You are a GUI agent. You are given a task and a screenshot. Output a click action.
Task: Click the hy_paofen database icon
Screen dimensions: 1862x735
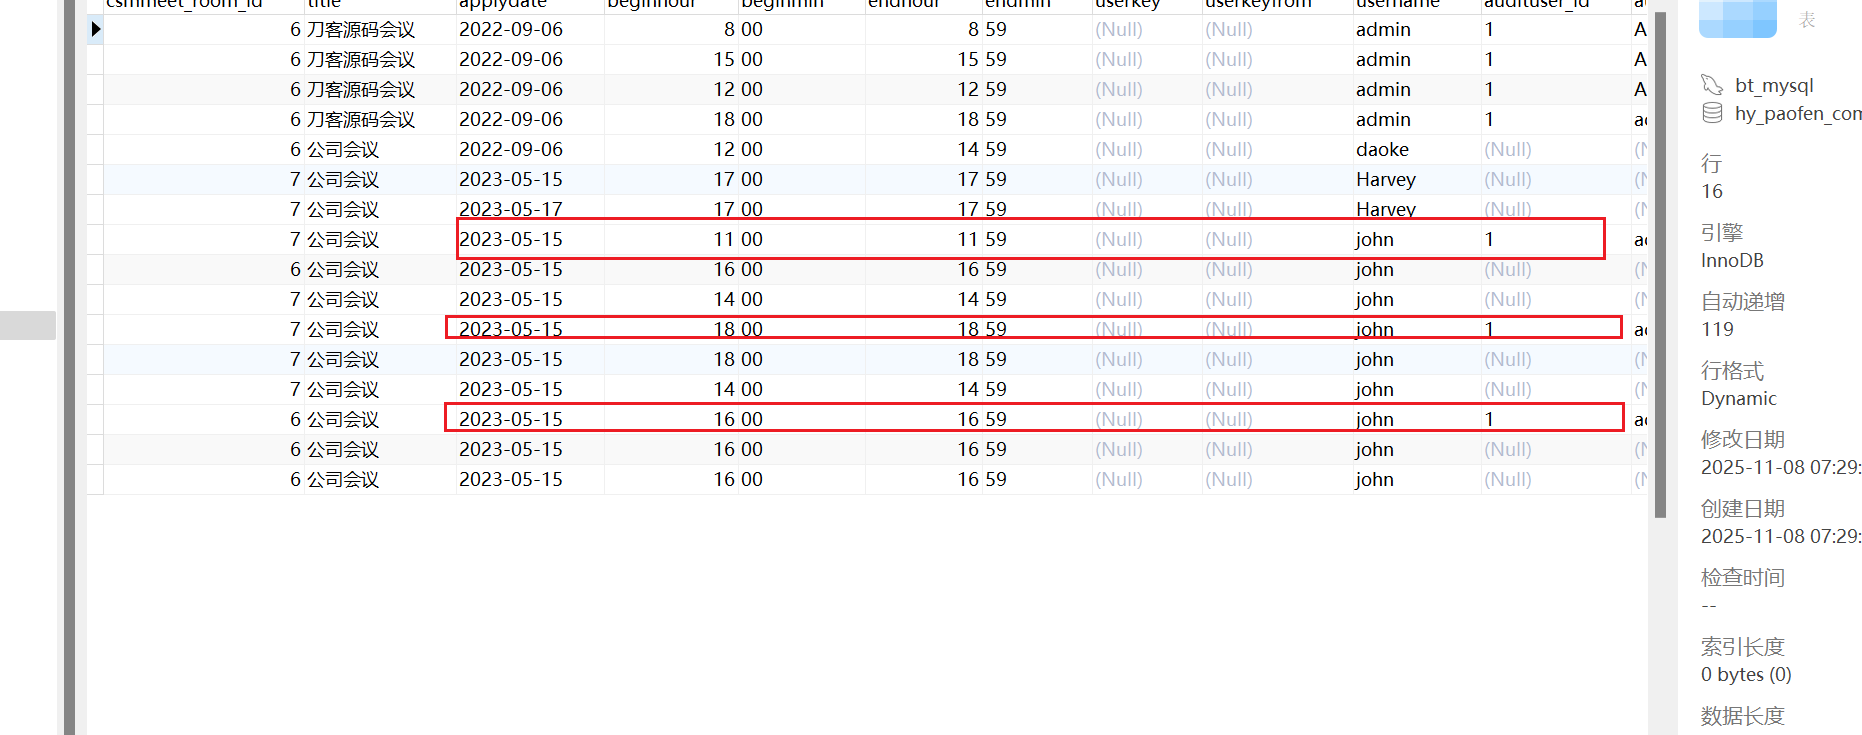coord(1712,113)
